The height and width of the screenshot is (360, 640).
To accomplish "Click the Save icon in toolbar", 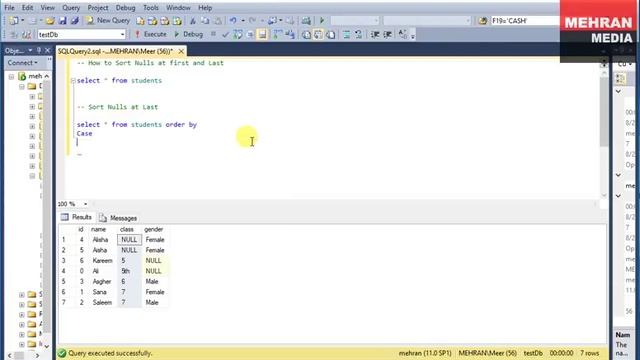I will (x=62, y=20).
